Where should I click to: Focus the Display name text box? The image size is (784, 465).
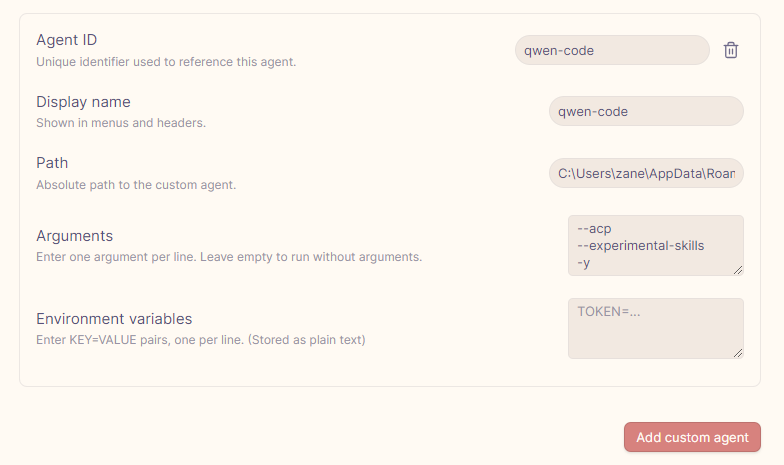pyautogui.click(x=645, y=111)
